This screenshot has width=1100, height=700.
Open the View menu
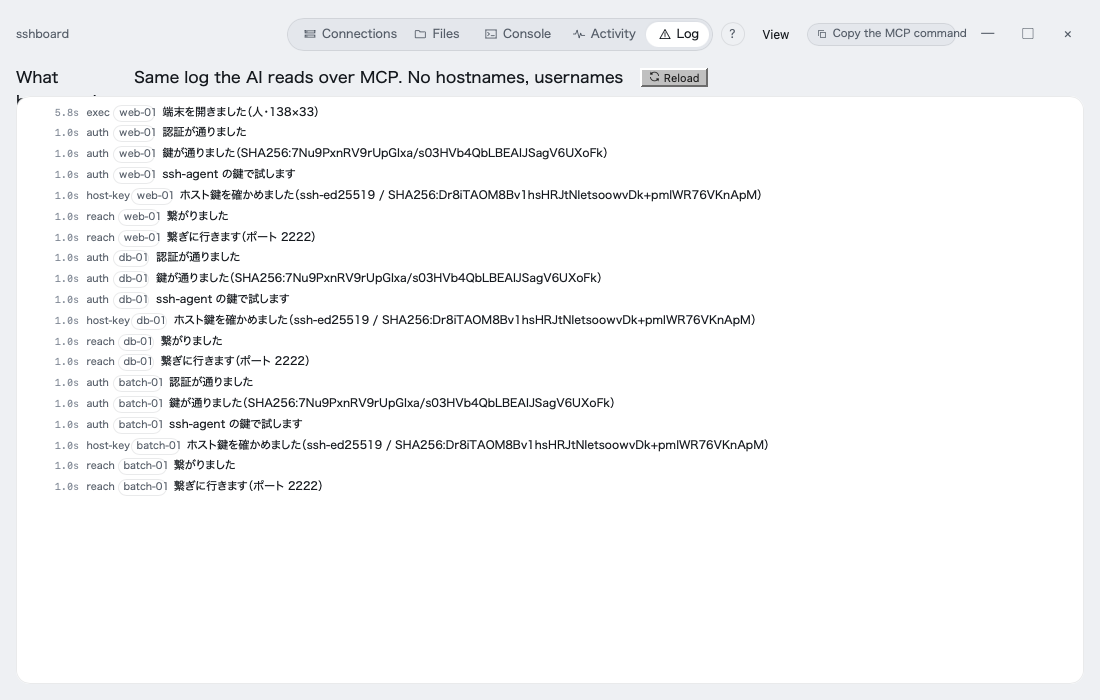pyautogui.click(x=775, y=34)
